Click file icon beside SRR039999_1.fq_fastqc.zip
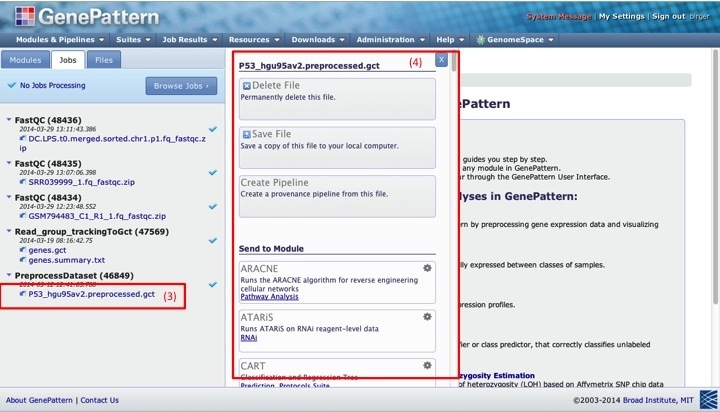Viewport: 720px width, 412px height. tap(22, 182)
